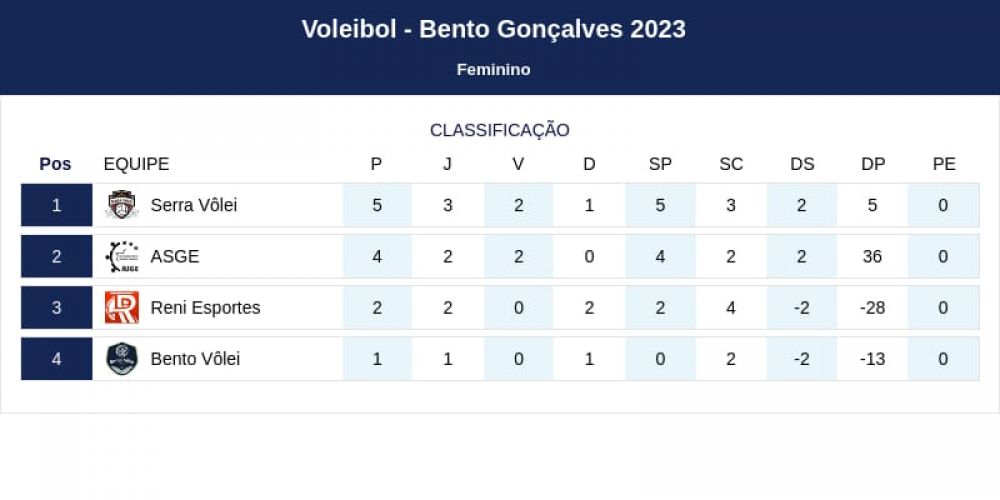1000x500 pixels.
Task: Open the Bento Vôlei team name
Action: [195, 359]
